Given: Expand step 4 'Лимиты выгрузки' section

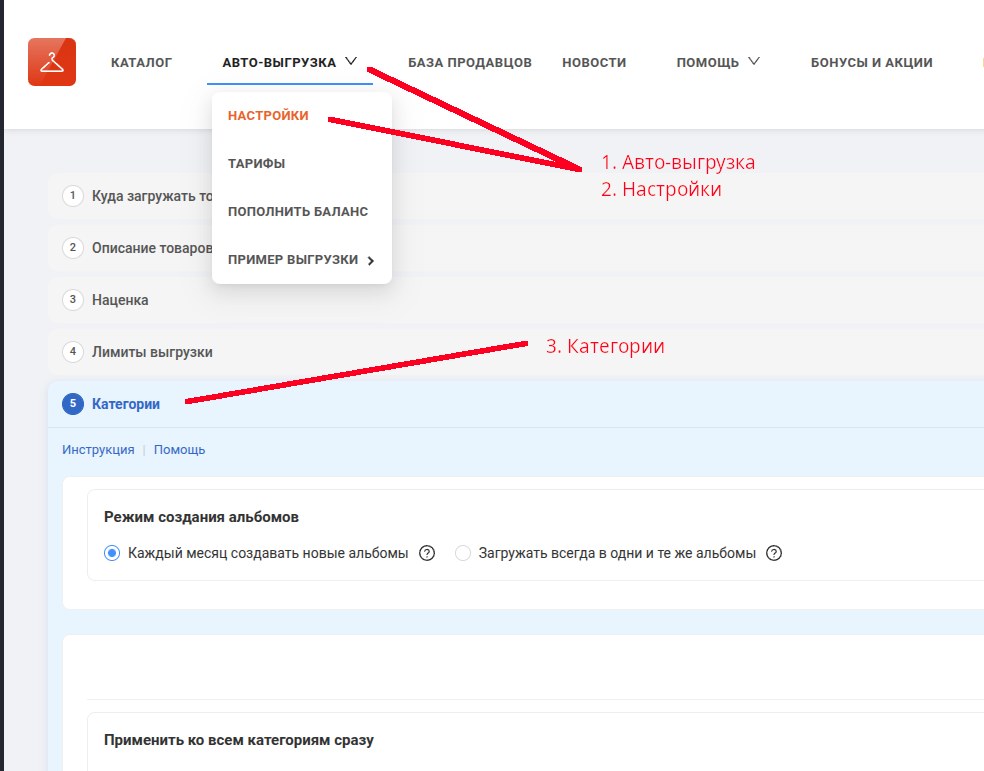Looking at the screenshot, I should [x=515, y=352].
